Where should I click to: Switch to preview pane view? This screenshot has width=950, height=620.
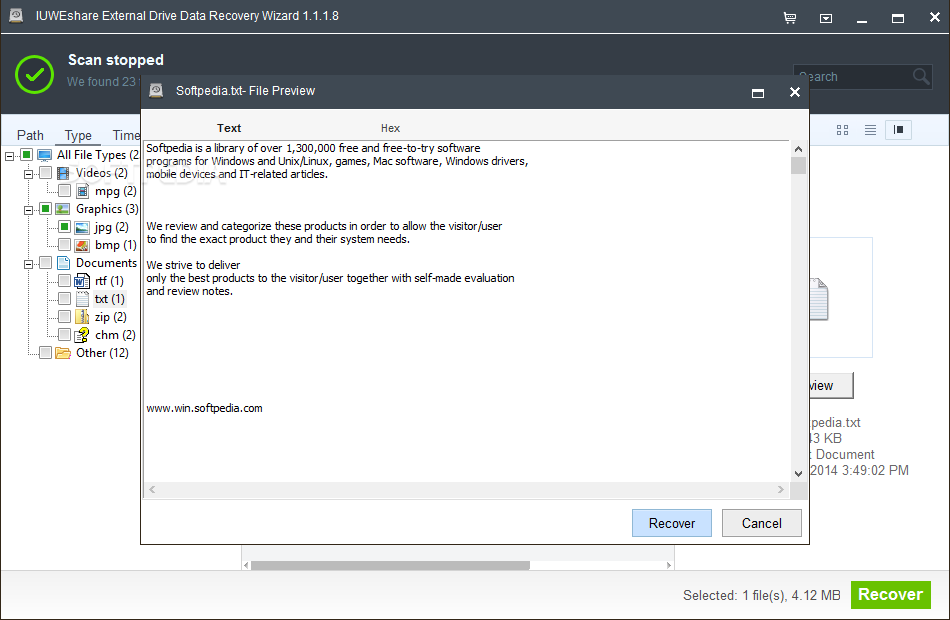[x=899, y=130]
